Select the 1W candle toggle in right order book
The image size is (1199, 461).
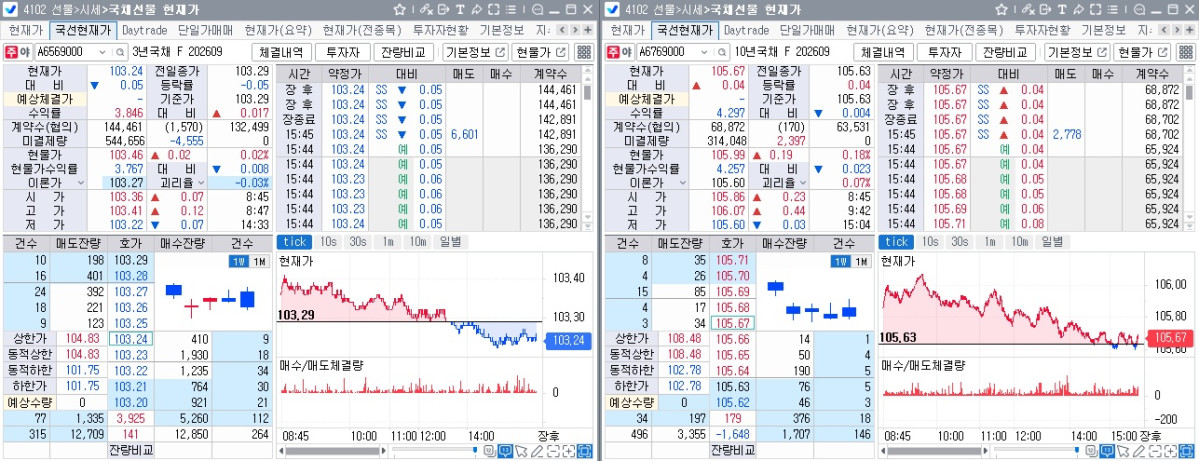pyautogui.click(x=841, y=262)
